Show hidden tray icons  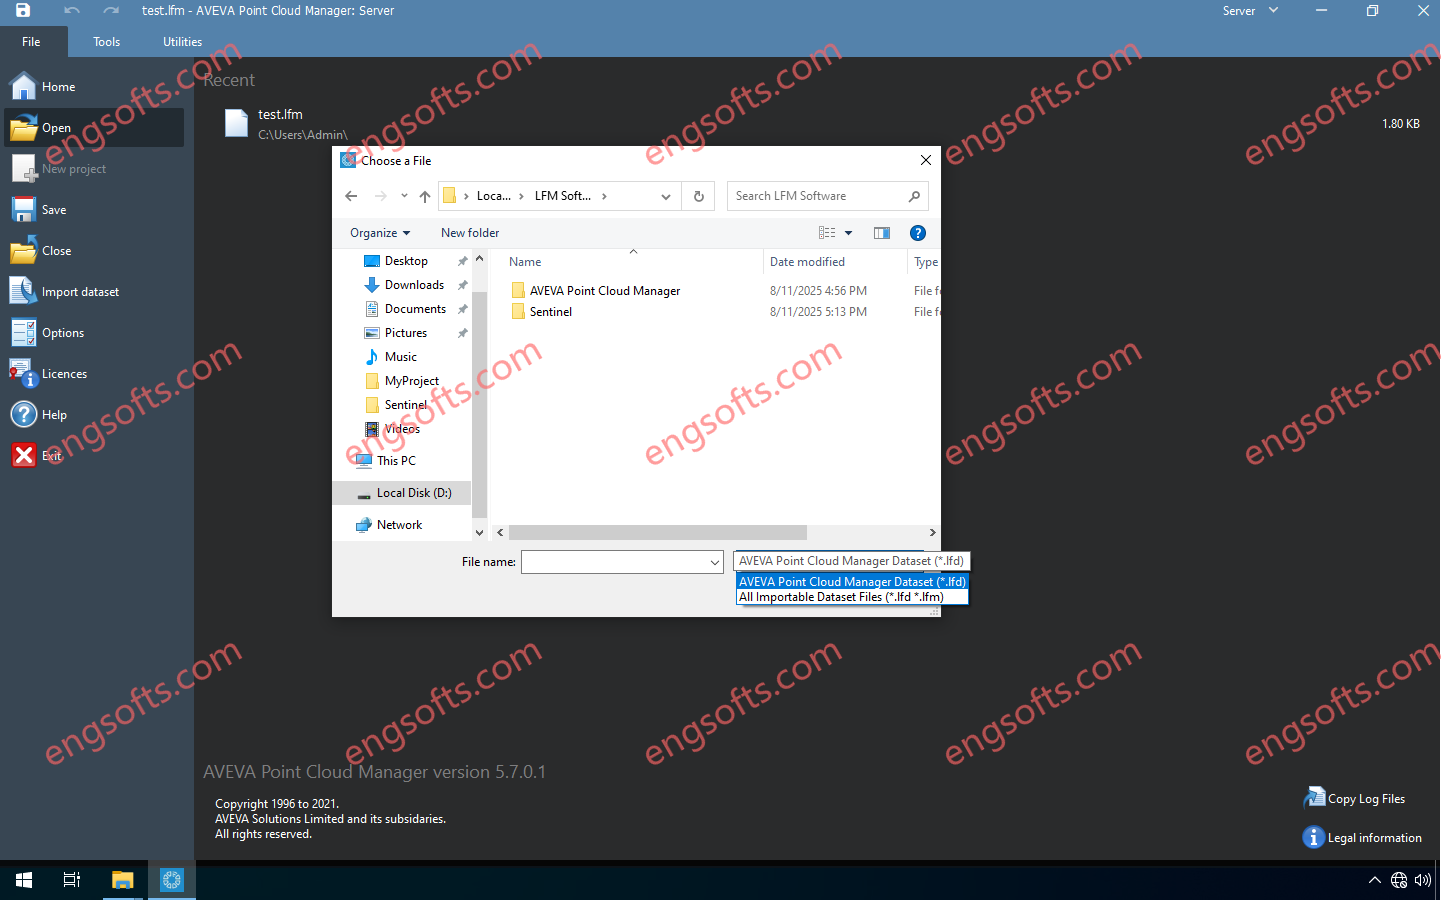(1375, 880)
